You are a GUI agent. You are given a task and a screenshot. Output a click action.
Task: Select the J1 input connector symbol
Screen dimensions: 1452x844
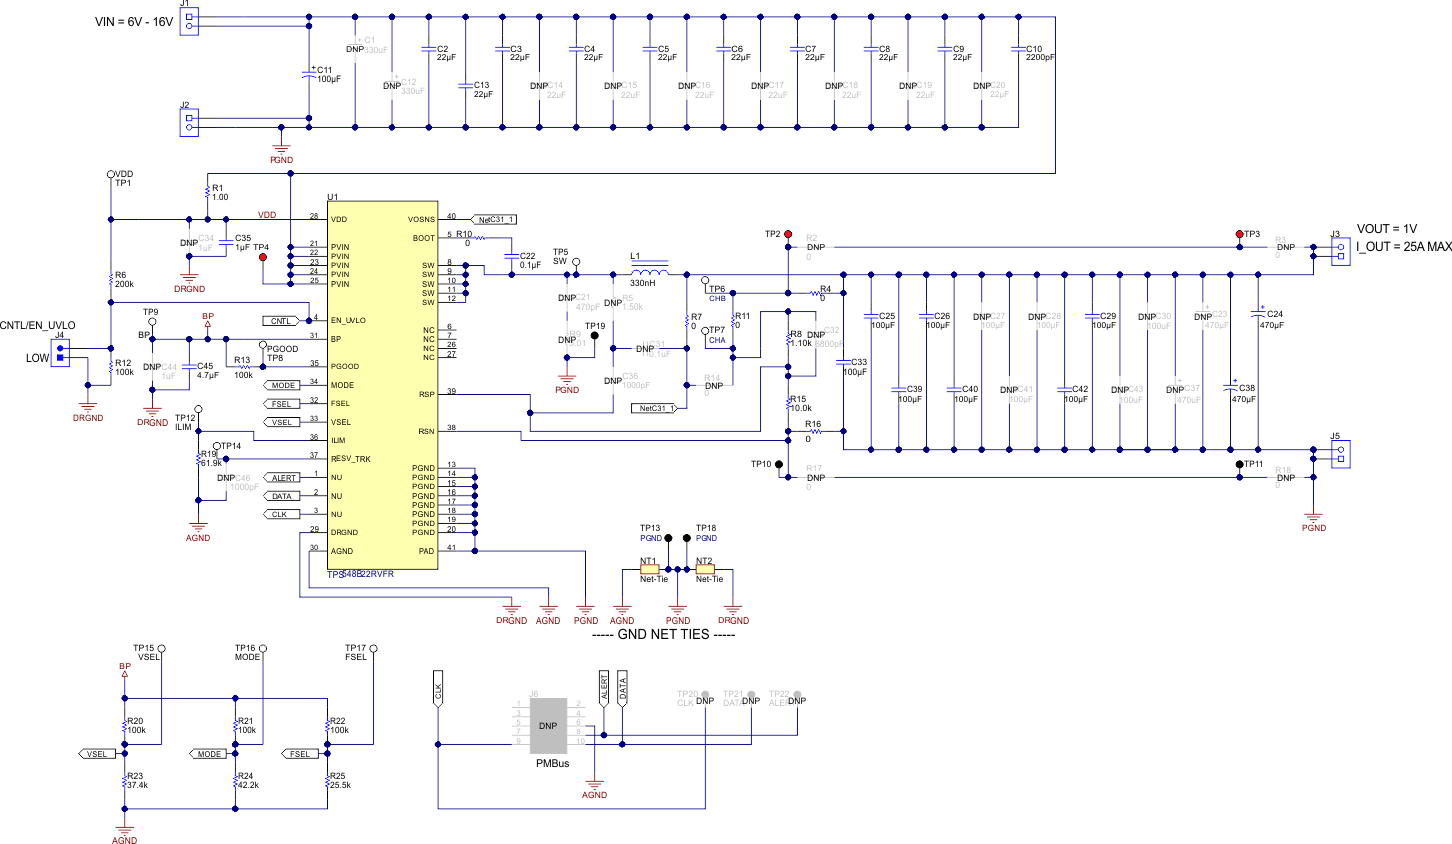tap(190, 21)
